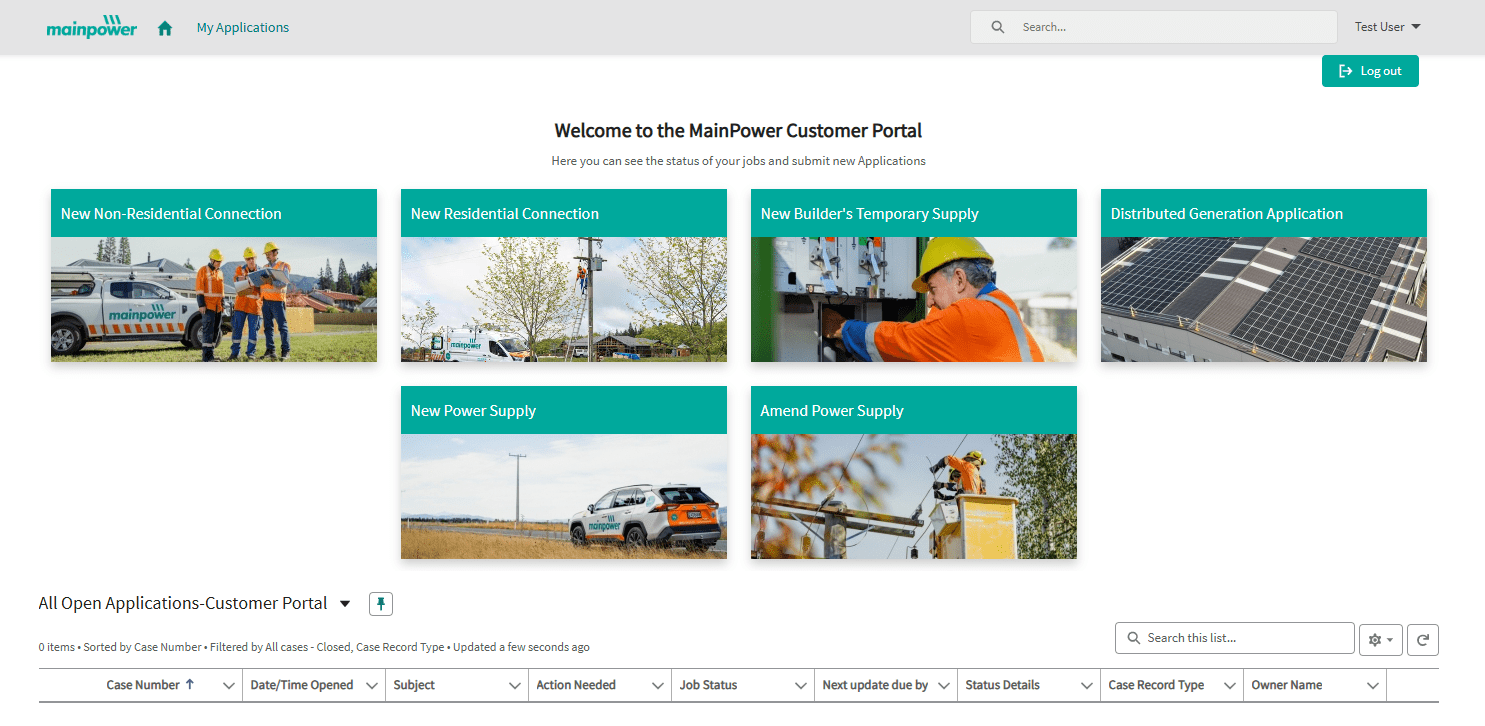Open Case Record Type column chevron

pyautogui.click(x=1230, y=685)
